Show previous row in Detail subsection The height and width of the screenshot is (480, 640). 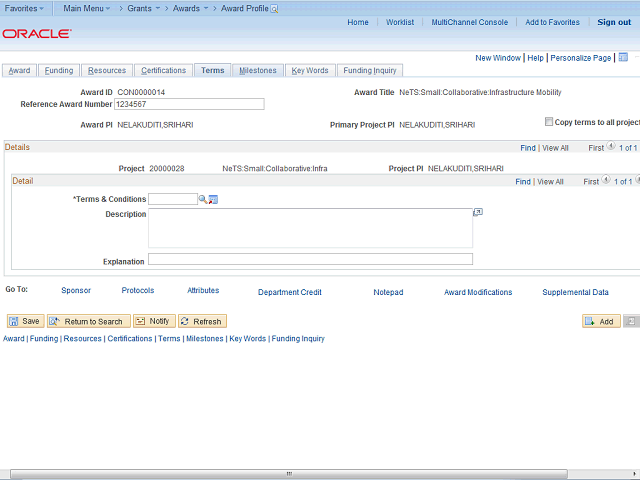(x=606, y=180)
